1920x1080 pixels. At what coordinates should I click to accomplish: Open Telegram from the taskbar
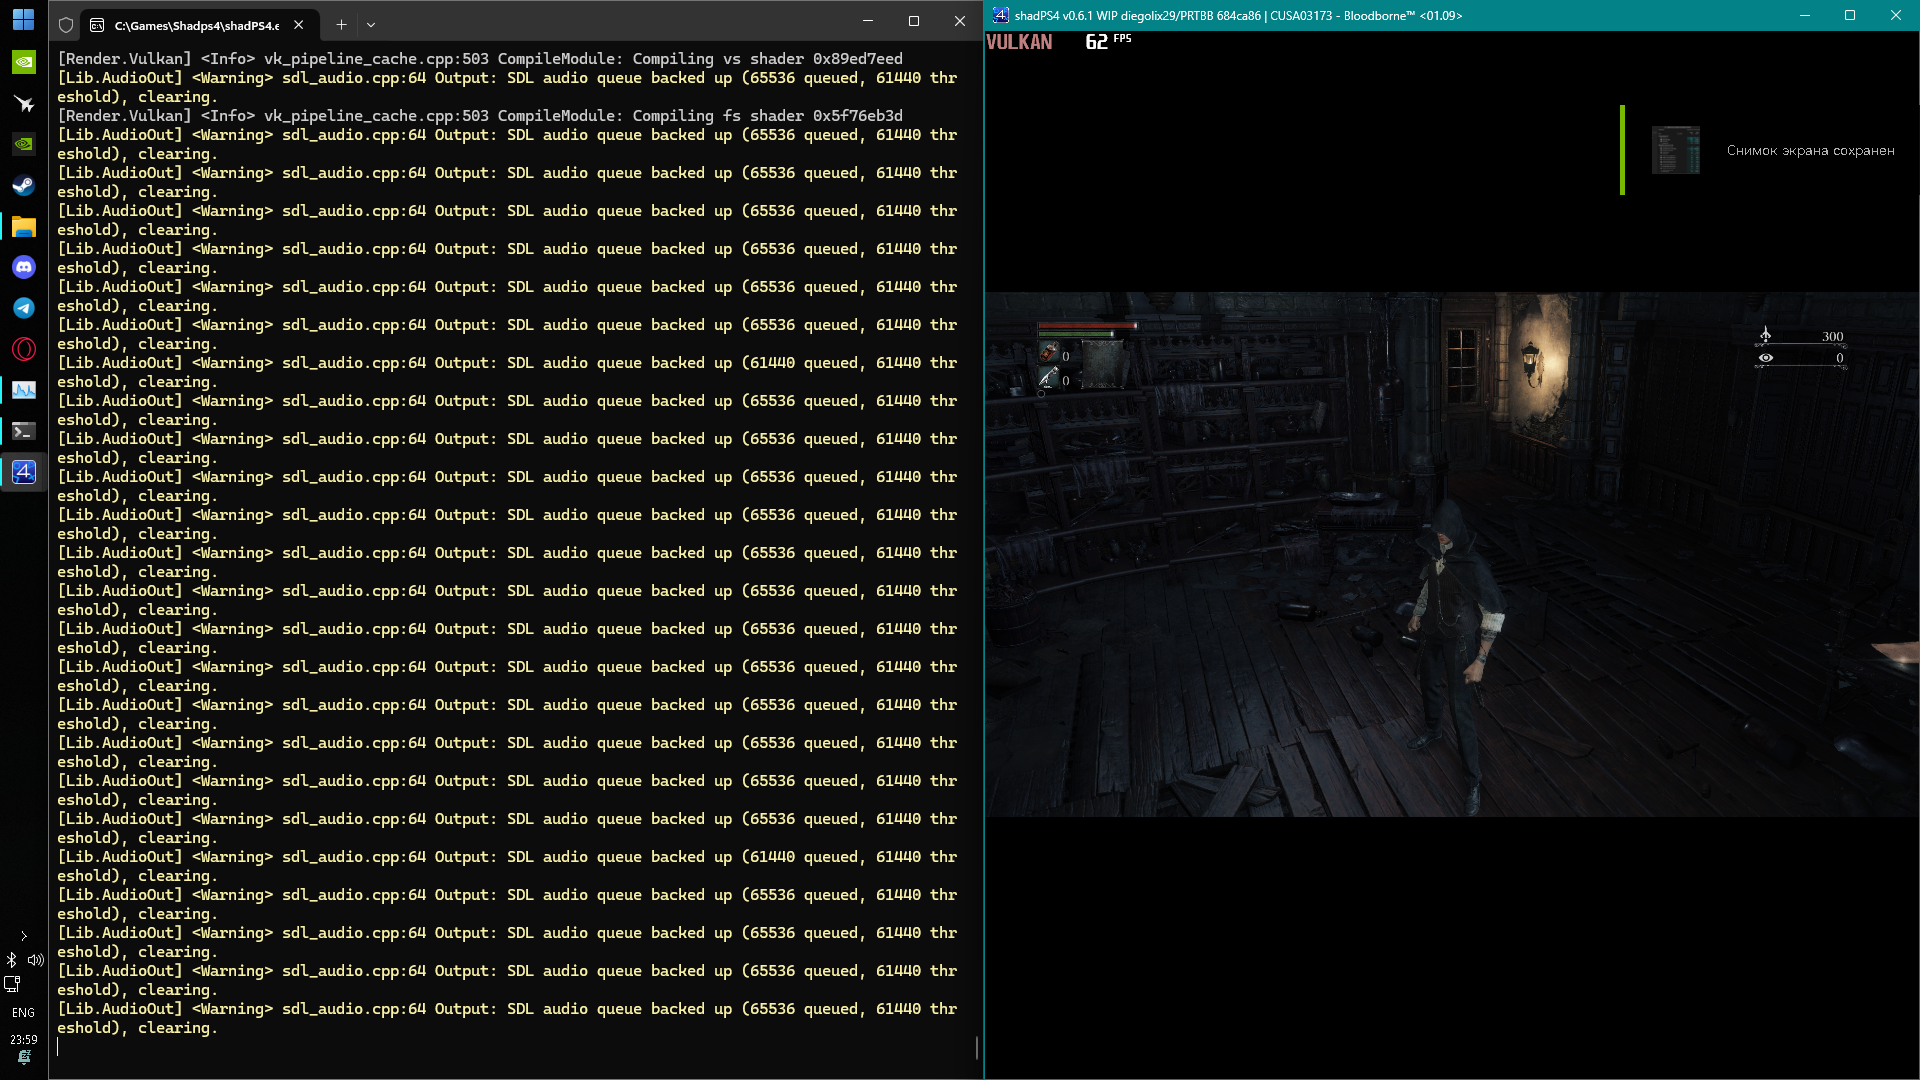pyautogui.click(x=23, y=308)
